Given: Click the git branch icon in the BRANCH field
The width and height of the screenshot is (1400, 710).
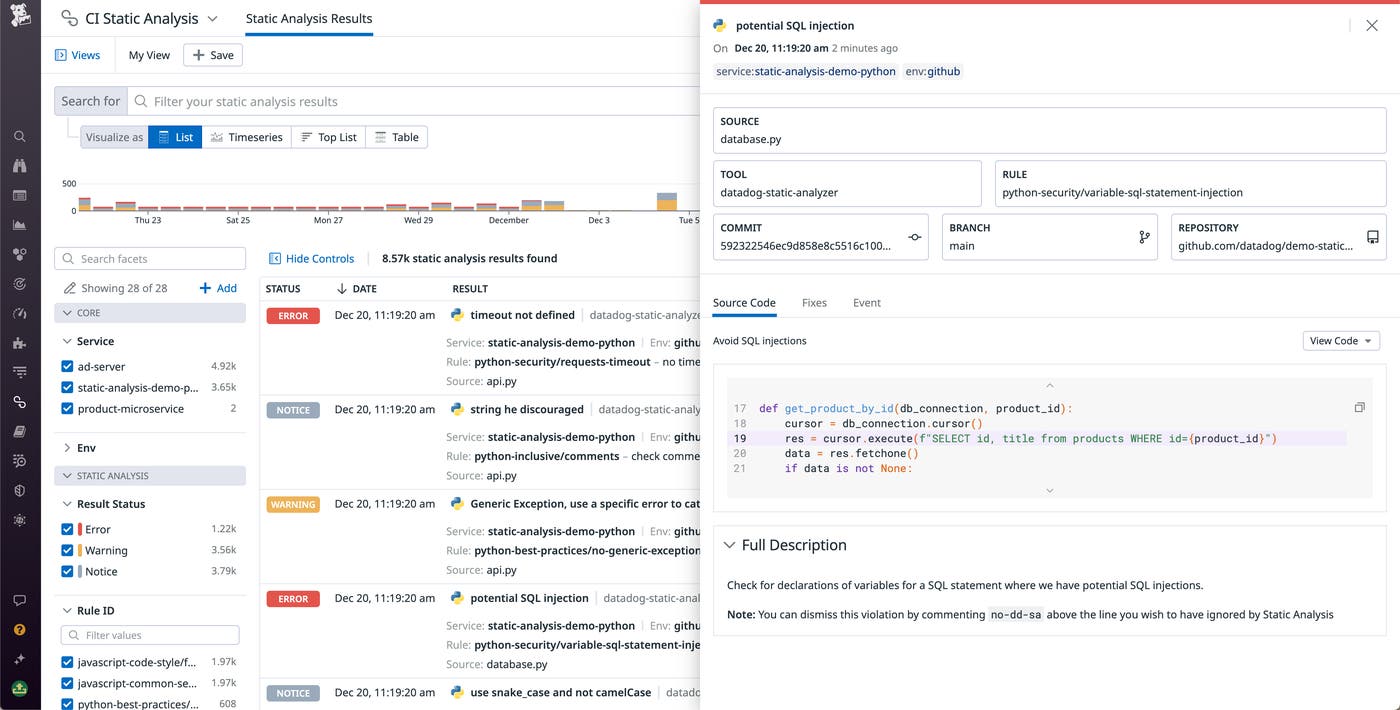Looking at the screenshot, I should point(1143,237).
